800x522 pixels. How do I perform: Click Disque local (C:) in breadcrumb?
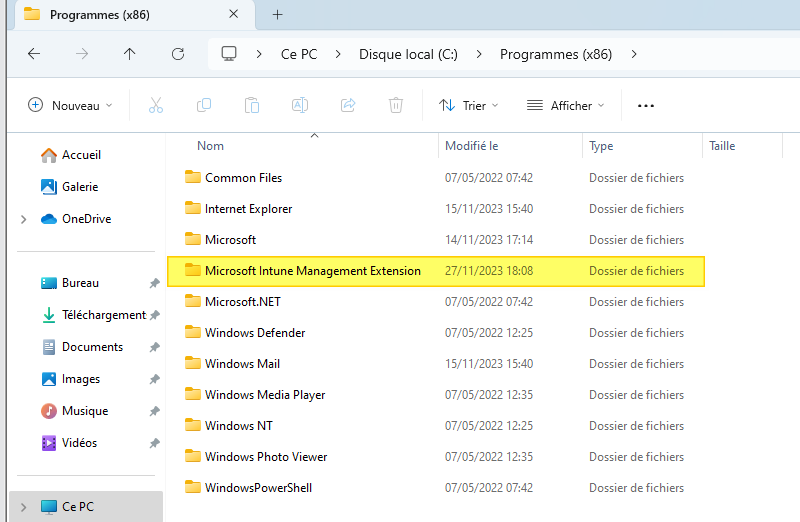coord(408,54)
